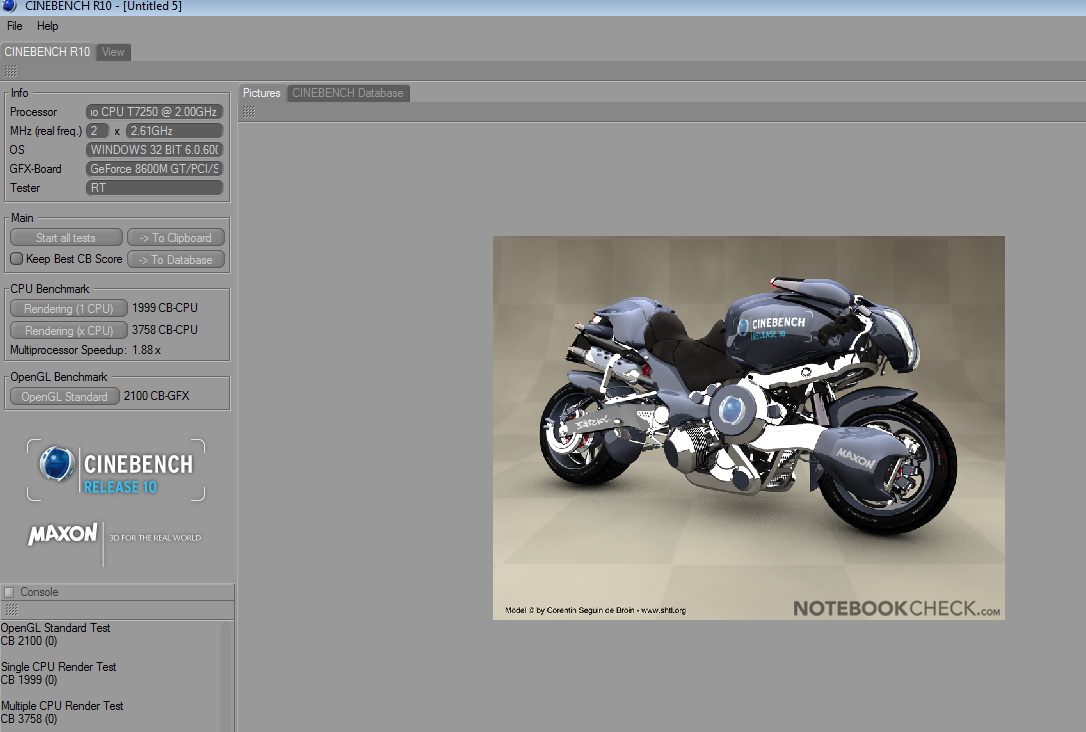The image size is (1086, 732).
Task: Click console line Multiple CPU Render Test
Action: pyautogui.click(x=62, y=706)
